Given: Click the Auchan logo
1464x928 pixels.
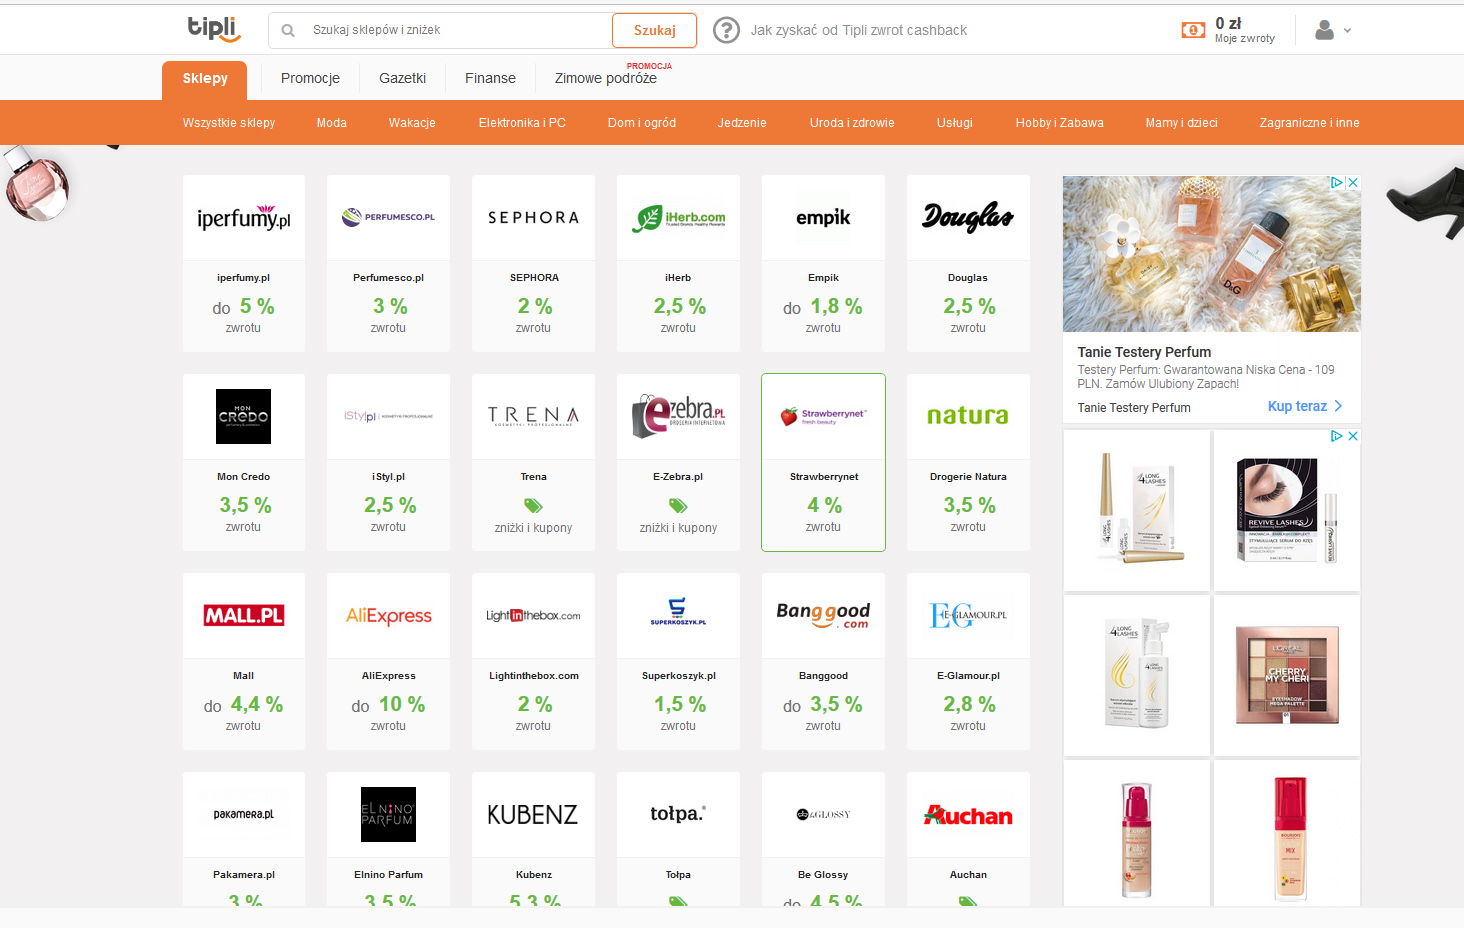Looking at the screenshot, I should coord(968,815).
